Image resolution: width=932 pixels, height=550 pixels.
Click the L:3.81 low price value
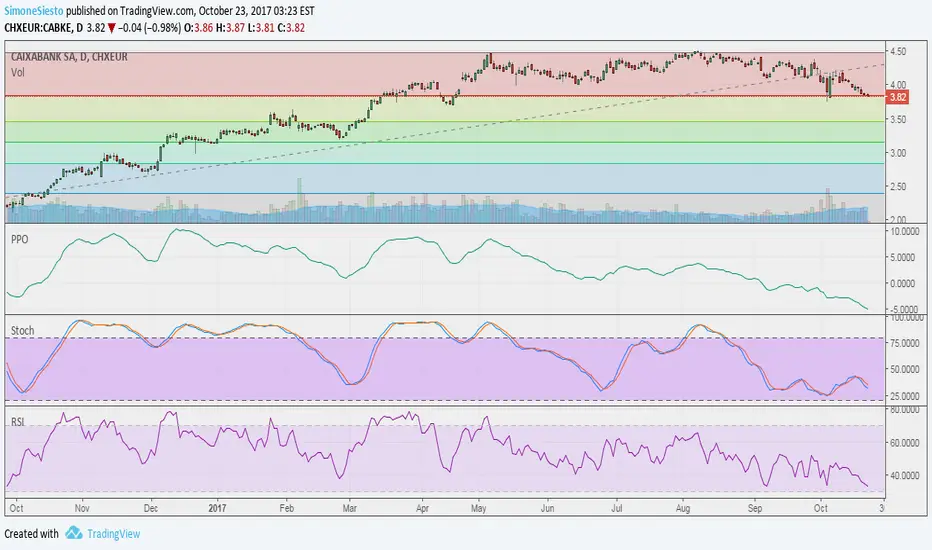coord(260,28)
